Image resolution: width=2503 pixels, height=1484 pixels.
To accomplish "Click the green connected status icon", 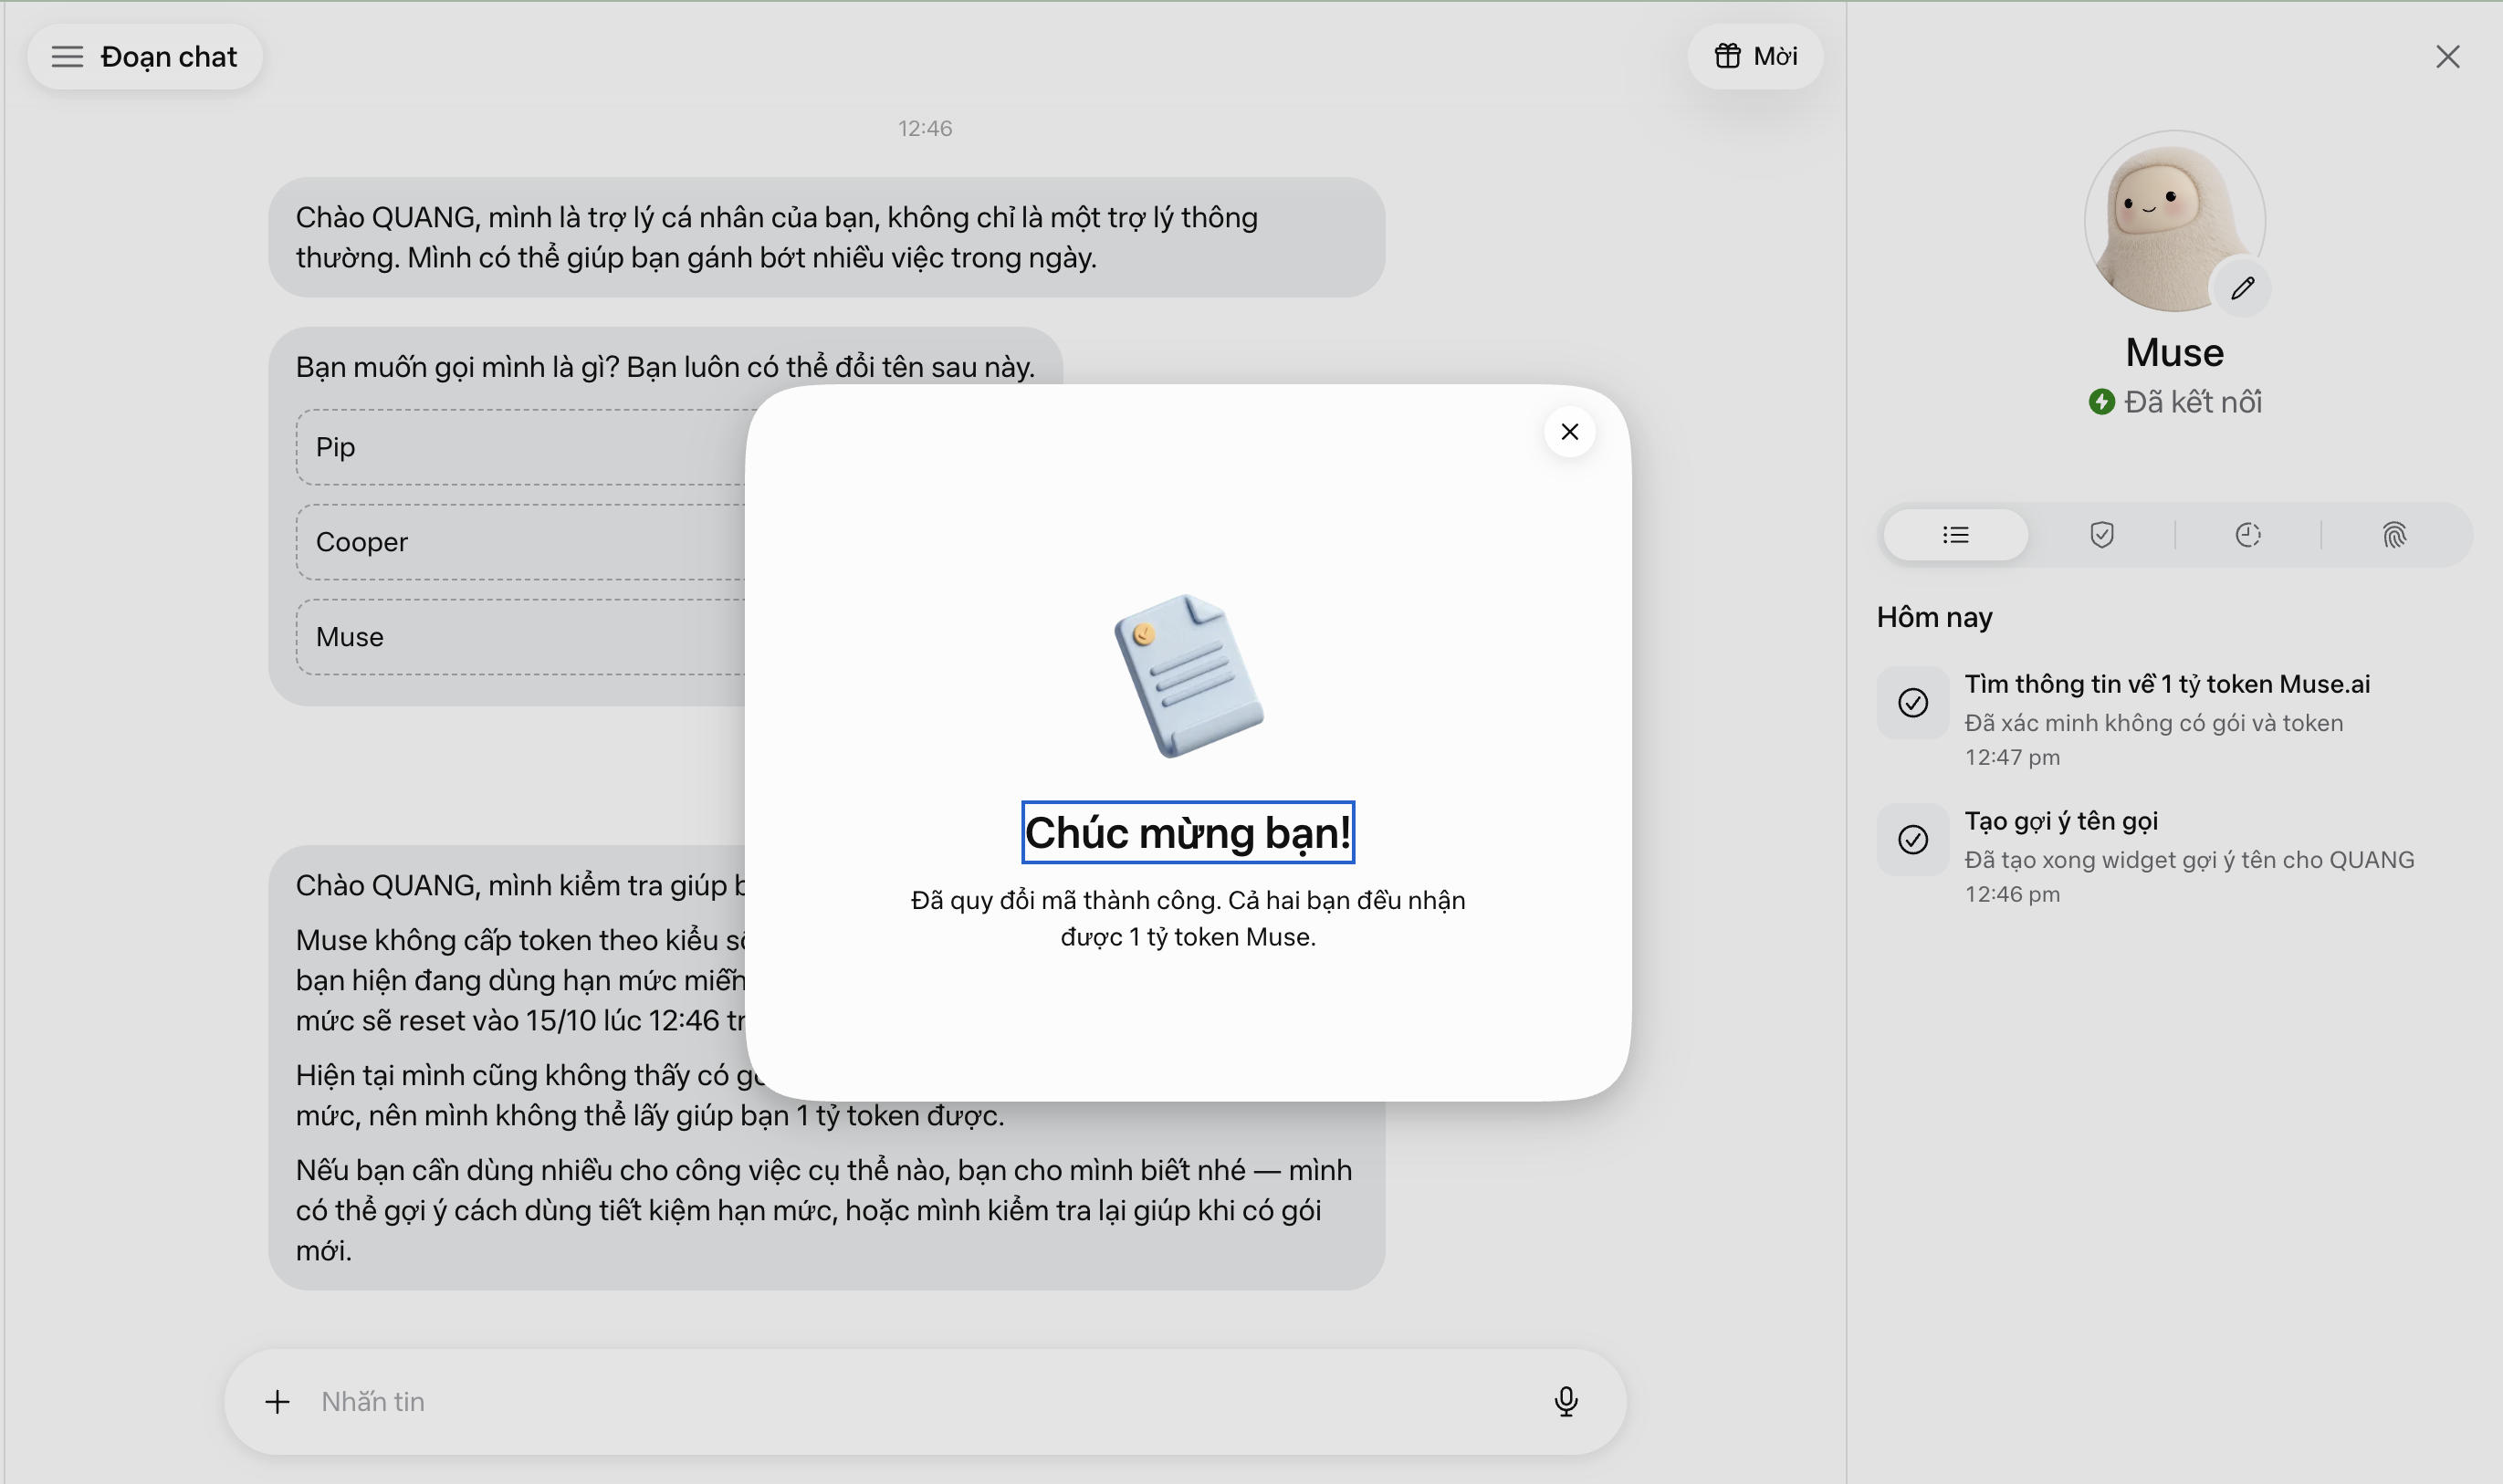I will 2101,402.
